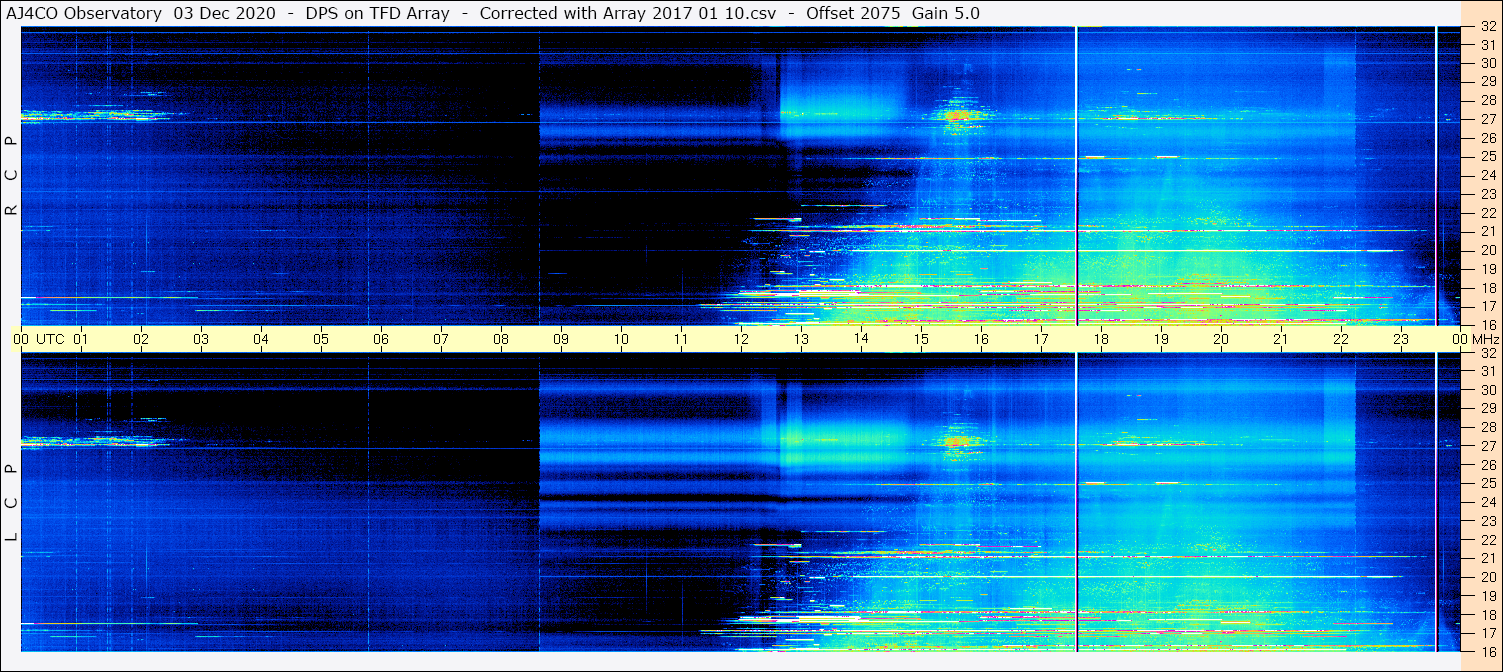Click hour '16' on the UTC axis
The width and height of the screenshot is (1503, 672).
981,339
